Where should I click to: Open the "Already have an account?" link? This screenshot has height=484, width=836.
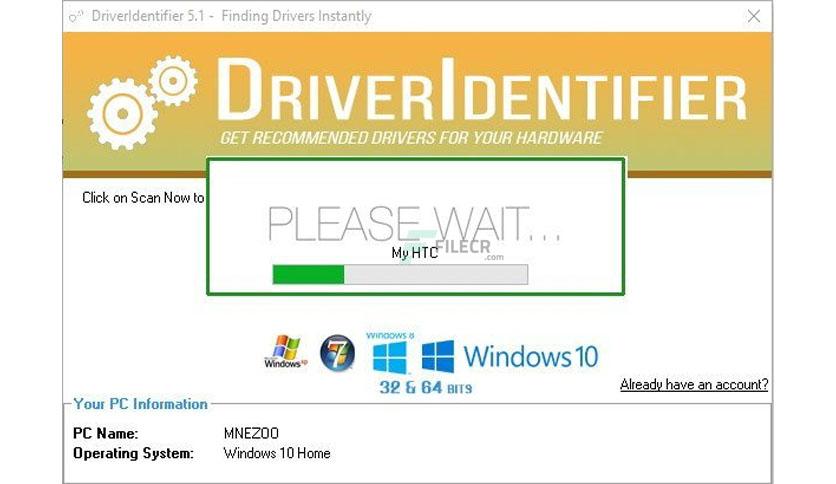[x=694, y=384]
